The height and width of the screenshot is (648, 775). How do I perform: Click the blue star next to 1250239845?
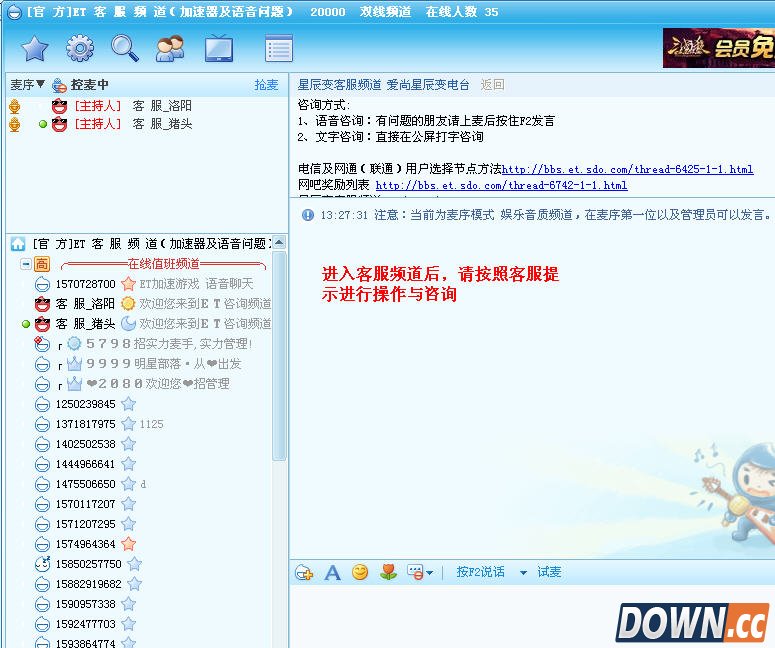point(129,404)
